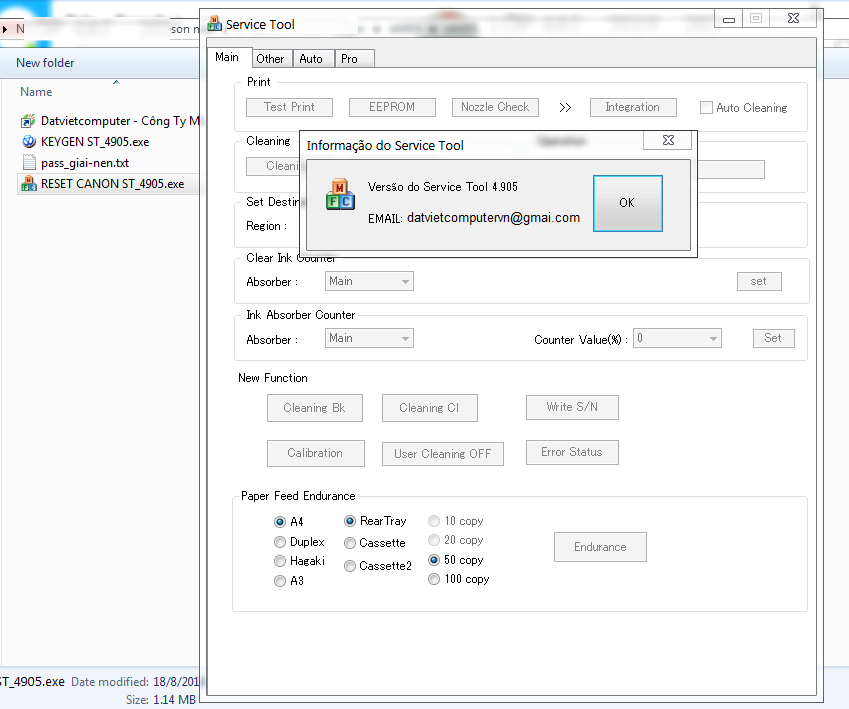Screen dimensions: 849x709
Task: Sort files by the Name column header
Action: (36, 92)
